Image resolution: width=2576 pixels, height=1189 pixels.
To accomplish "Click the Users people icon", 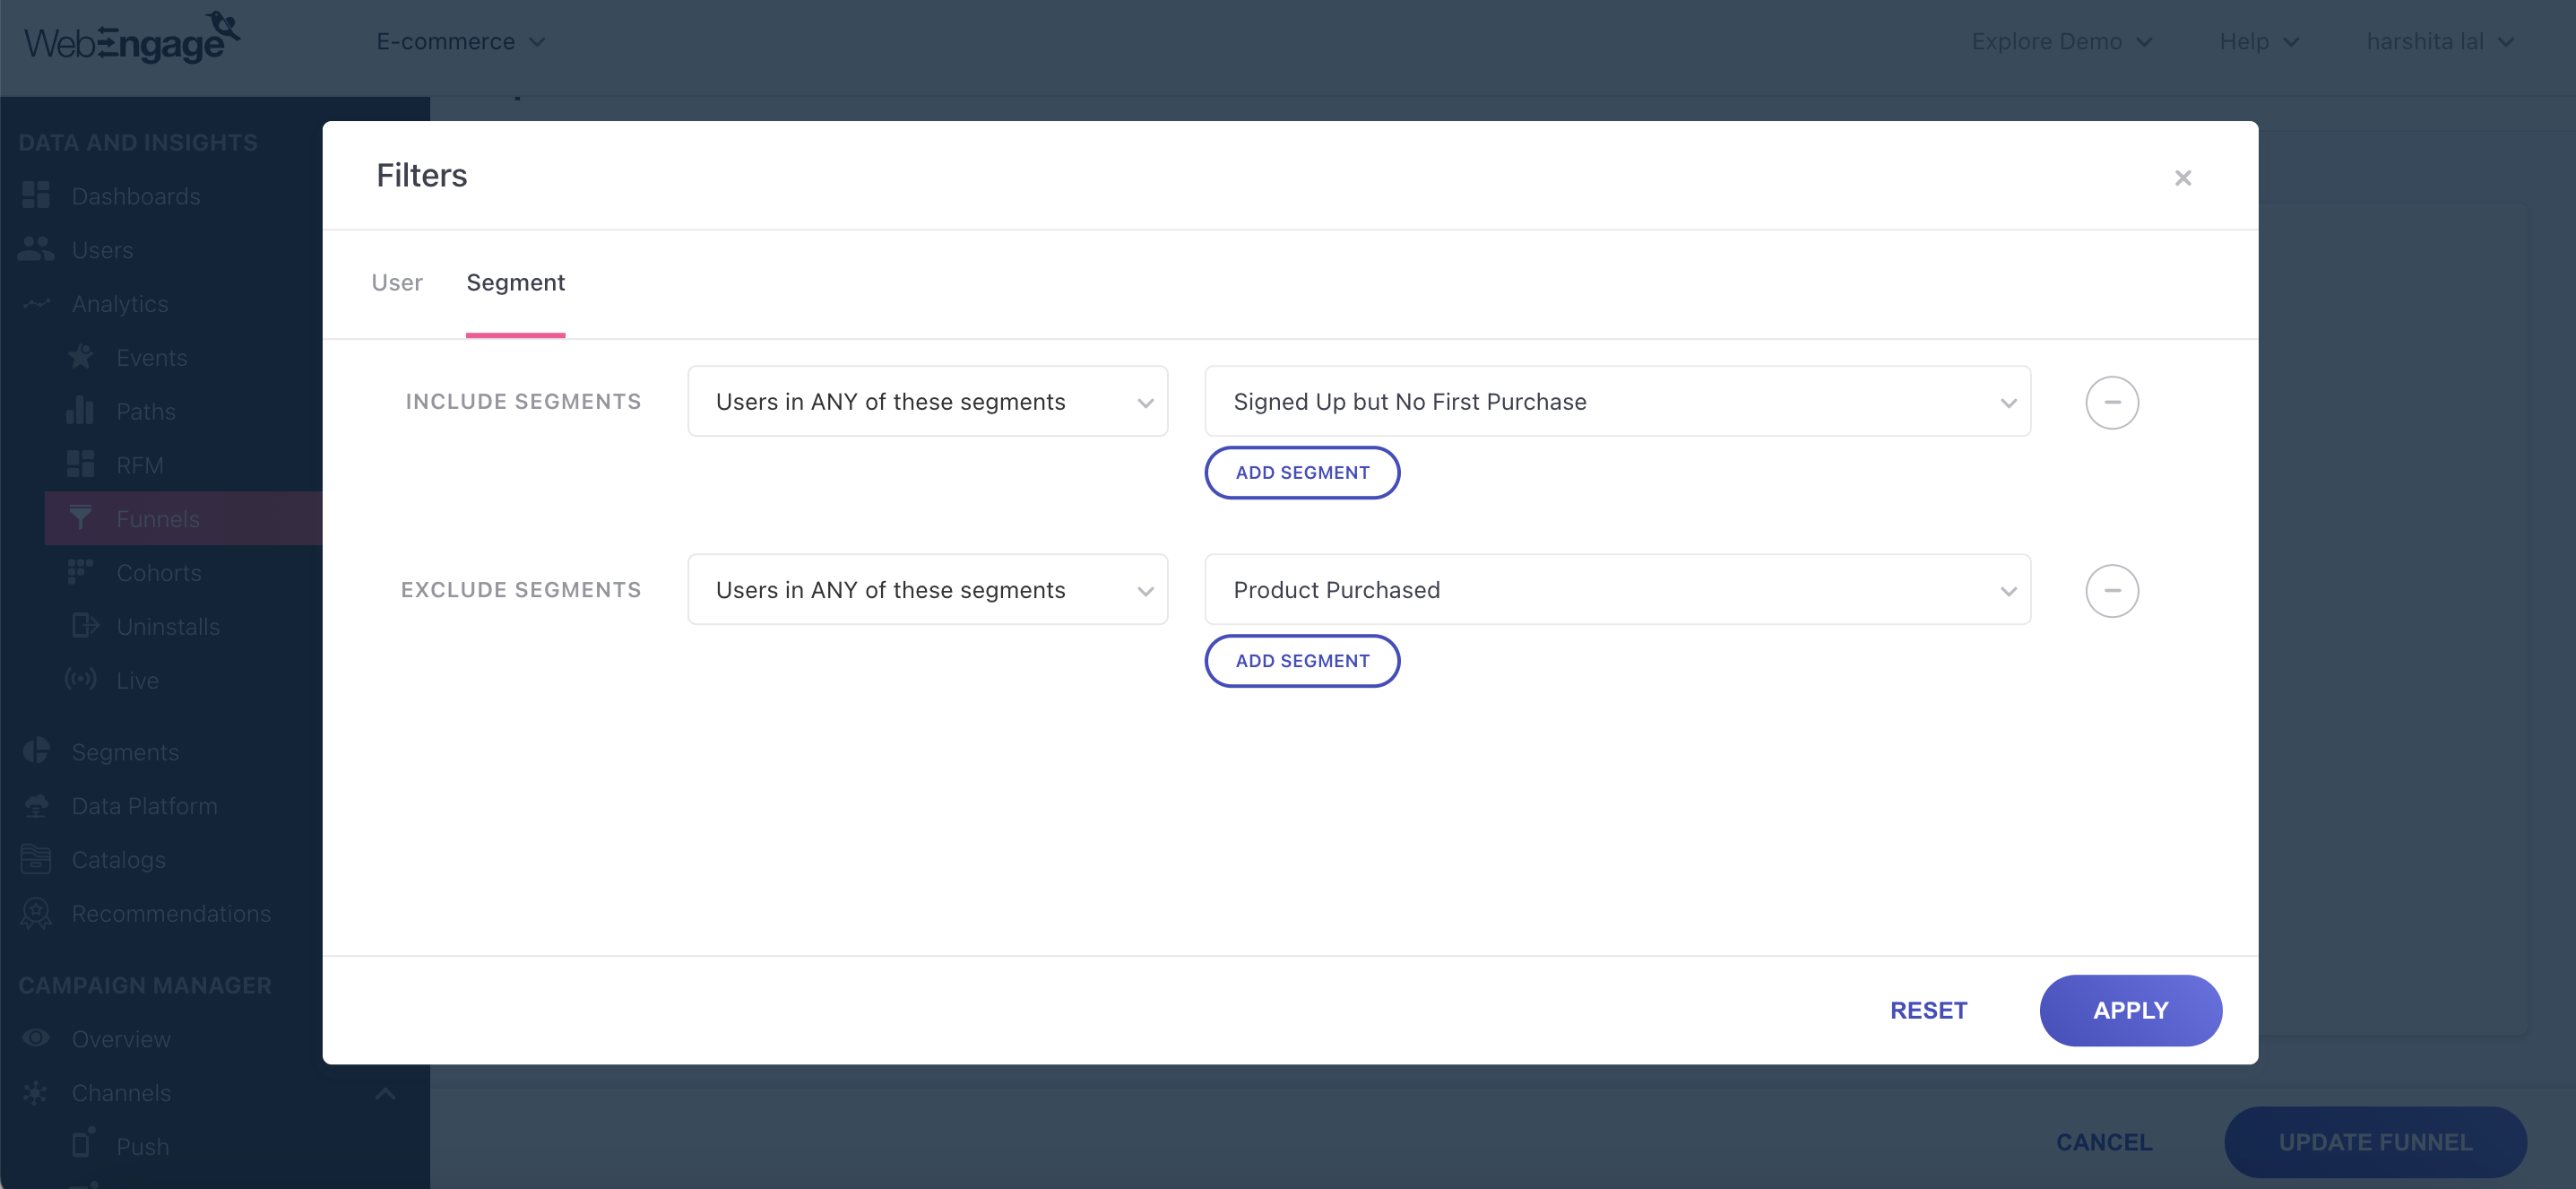I will pyautogui.click(x=36, y=249).
